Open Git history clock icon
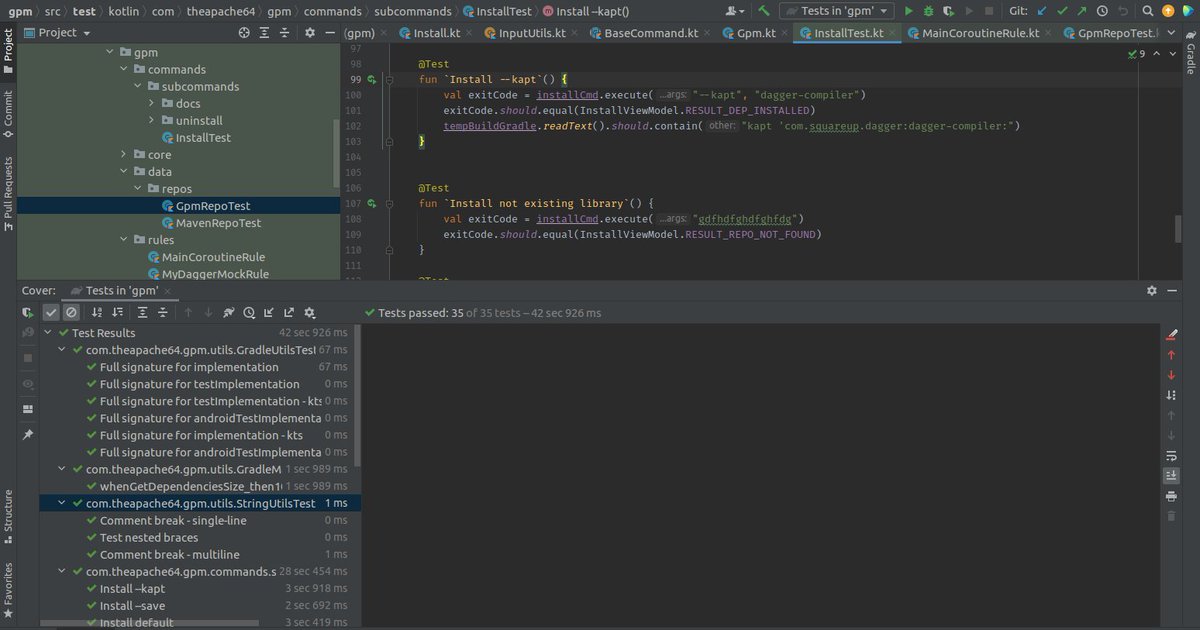 [x=1103, y=11]
